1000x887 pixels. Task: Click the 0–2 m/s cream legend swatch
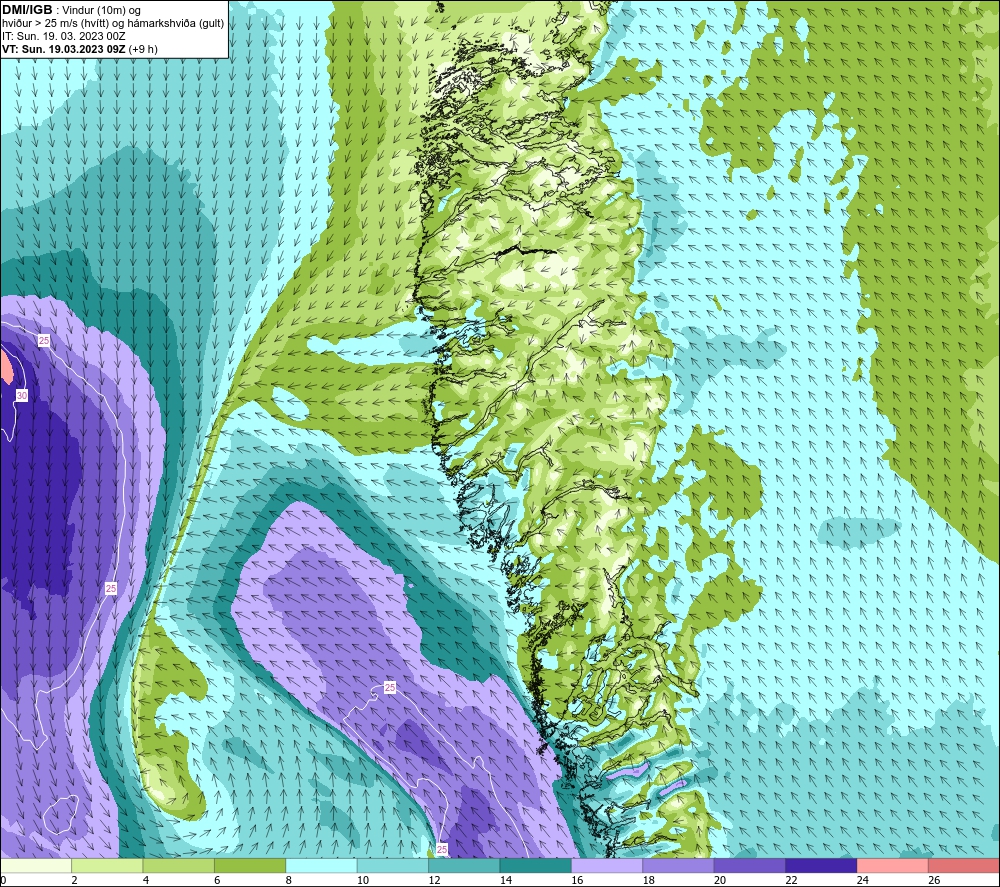tap(36, 865)
